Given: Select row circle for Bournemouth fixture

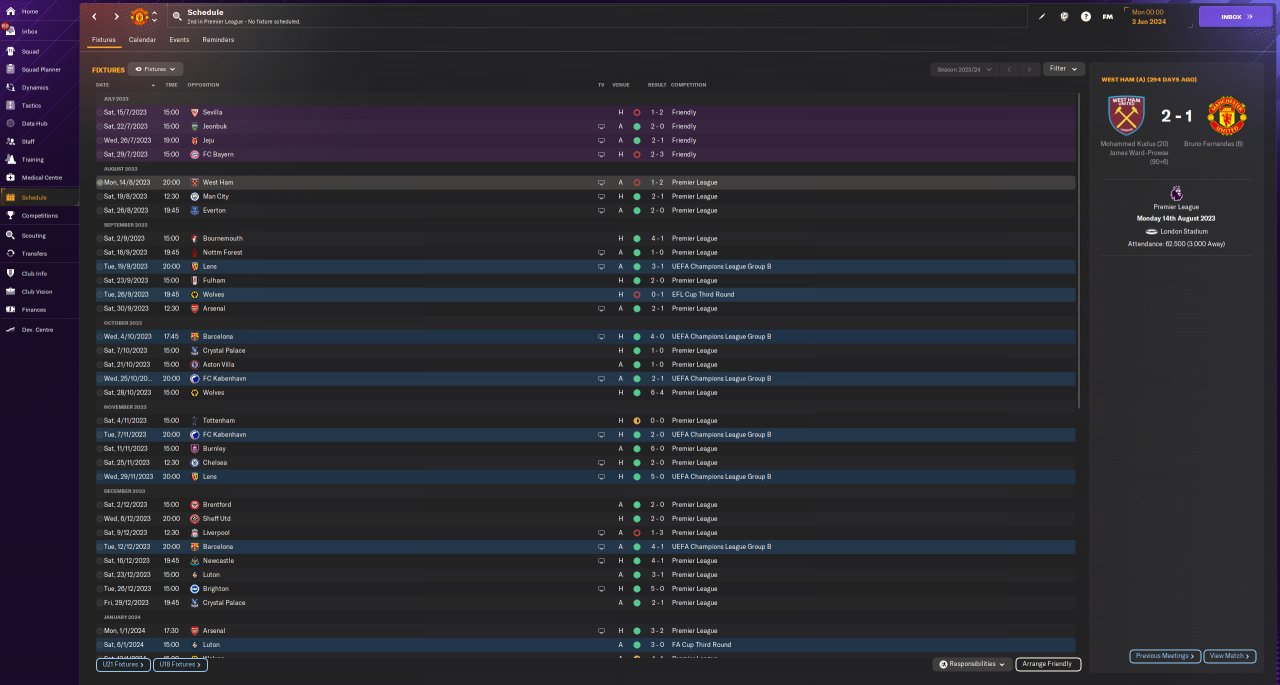Looking at the screenshot, I should point(100,239).
